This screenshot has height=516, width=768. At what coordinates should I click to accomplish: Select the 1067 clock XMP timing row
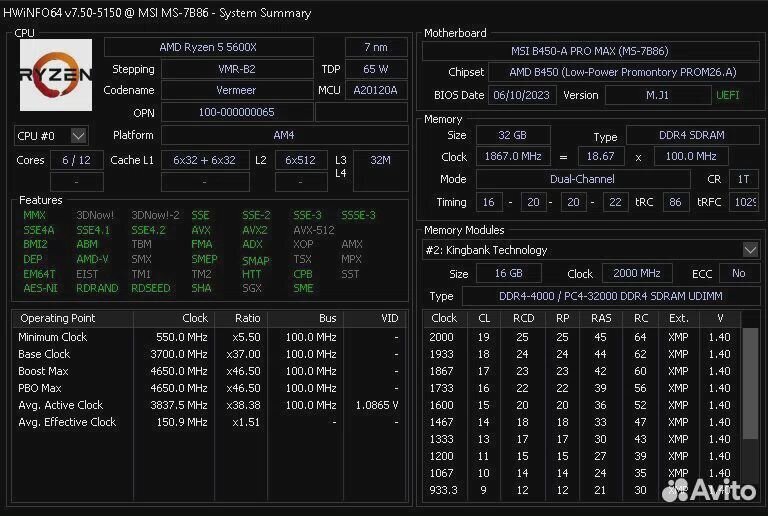pos(582,473)
